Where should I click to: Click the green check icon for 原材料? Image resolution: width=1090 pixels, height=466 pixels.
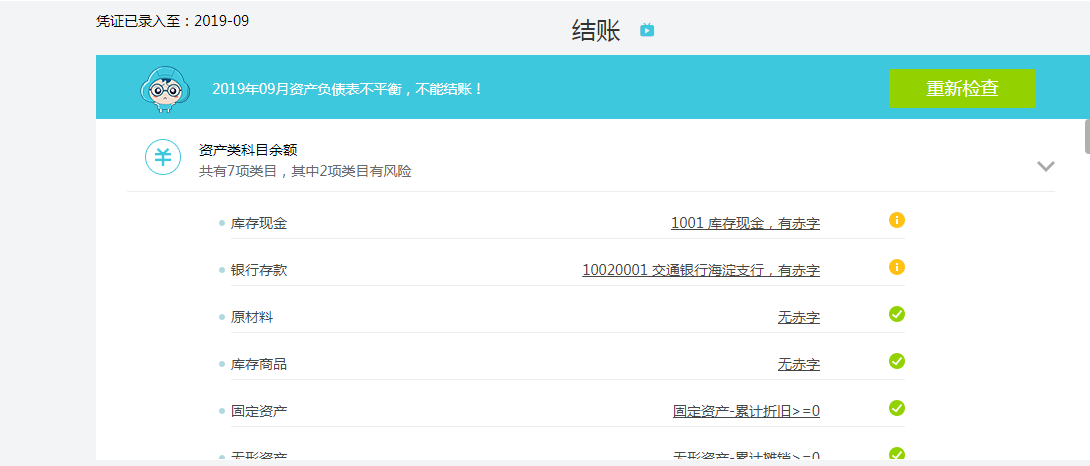[897, 314]
